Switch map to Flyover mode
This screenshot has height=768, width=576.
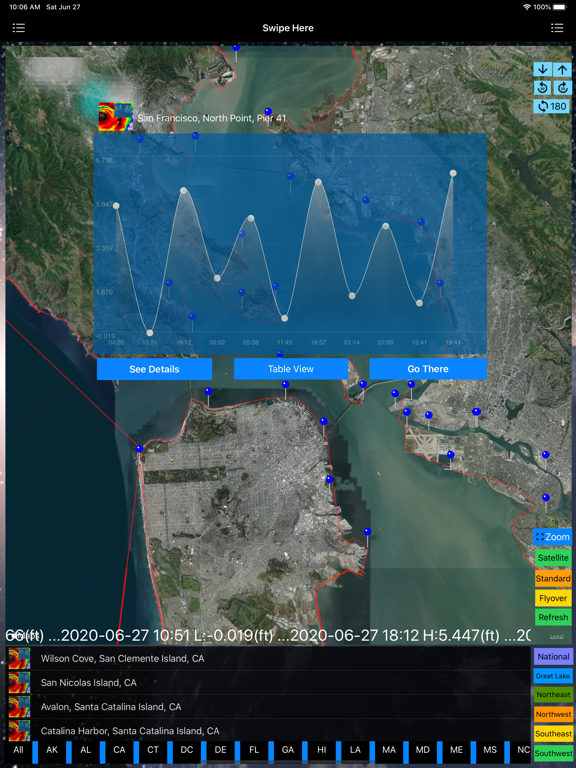(x=553, y=598)
